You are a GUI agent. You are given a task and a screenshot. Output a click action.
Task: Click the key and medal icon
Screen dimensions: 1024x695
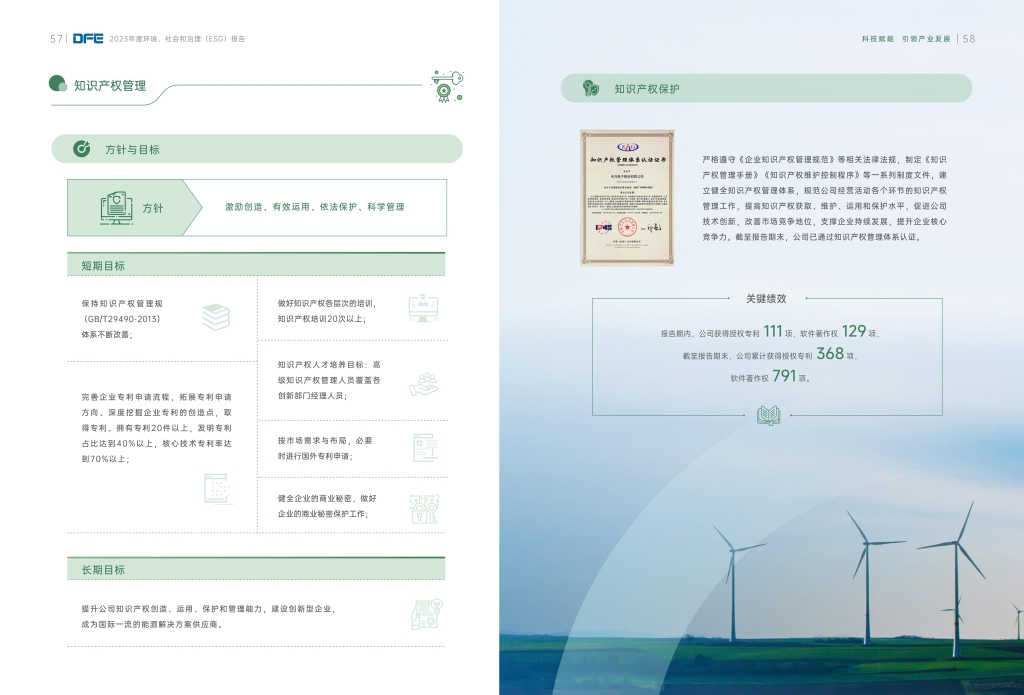[x=447, y=86]
